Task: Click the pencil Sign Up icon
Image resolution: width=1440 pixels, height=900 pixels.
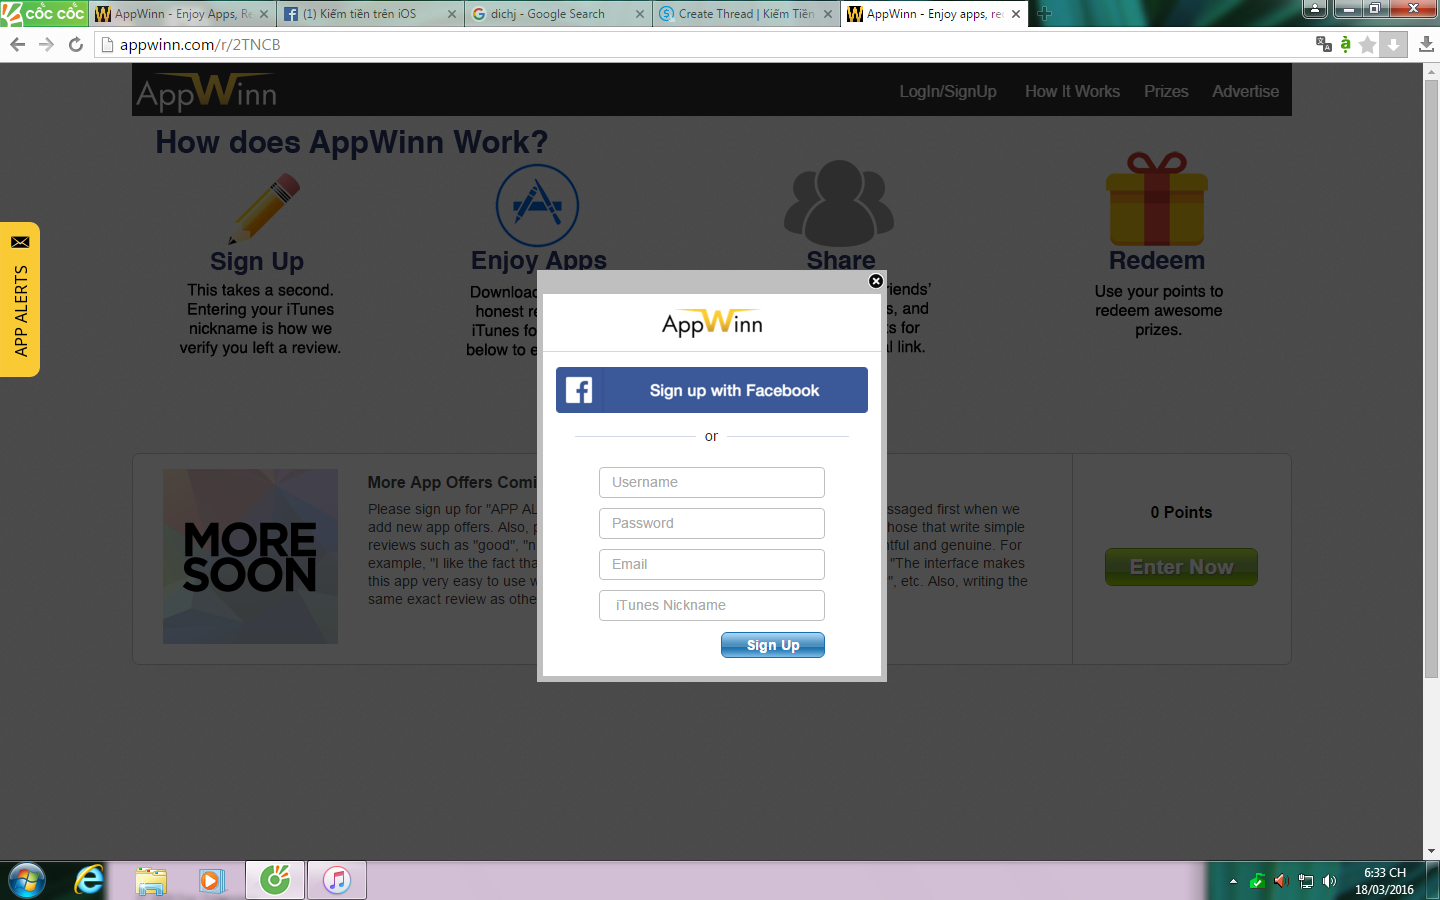Action: click(263, 209)
